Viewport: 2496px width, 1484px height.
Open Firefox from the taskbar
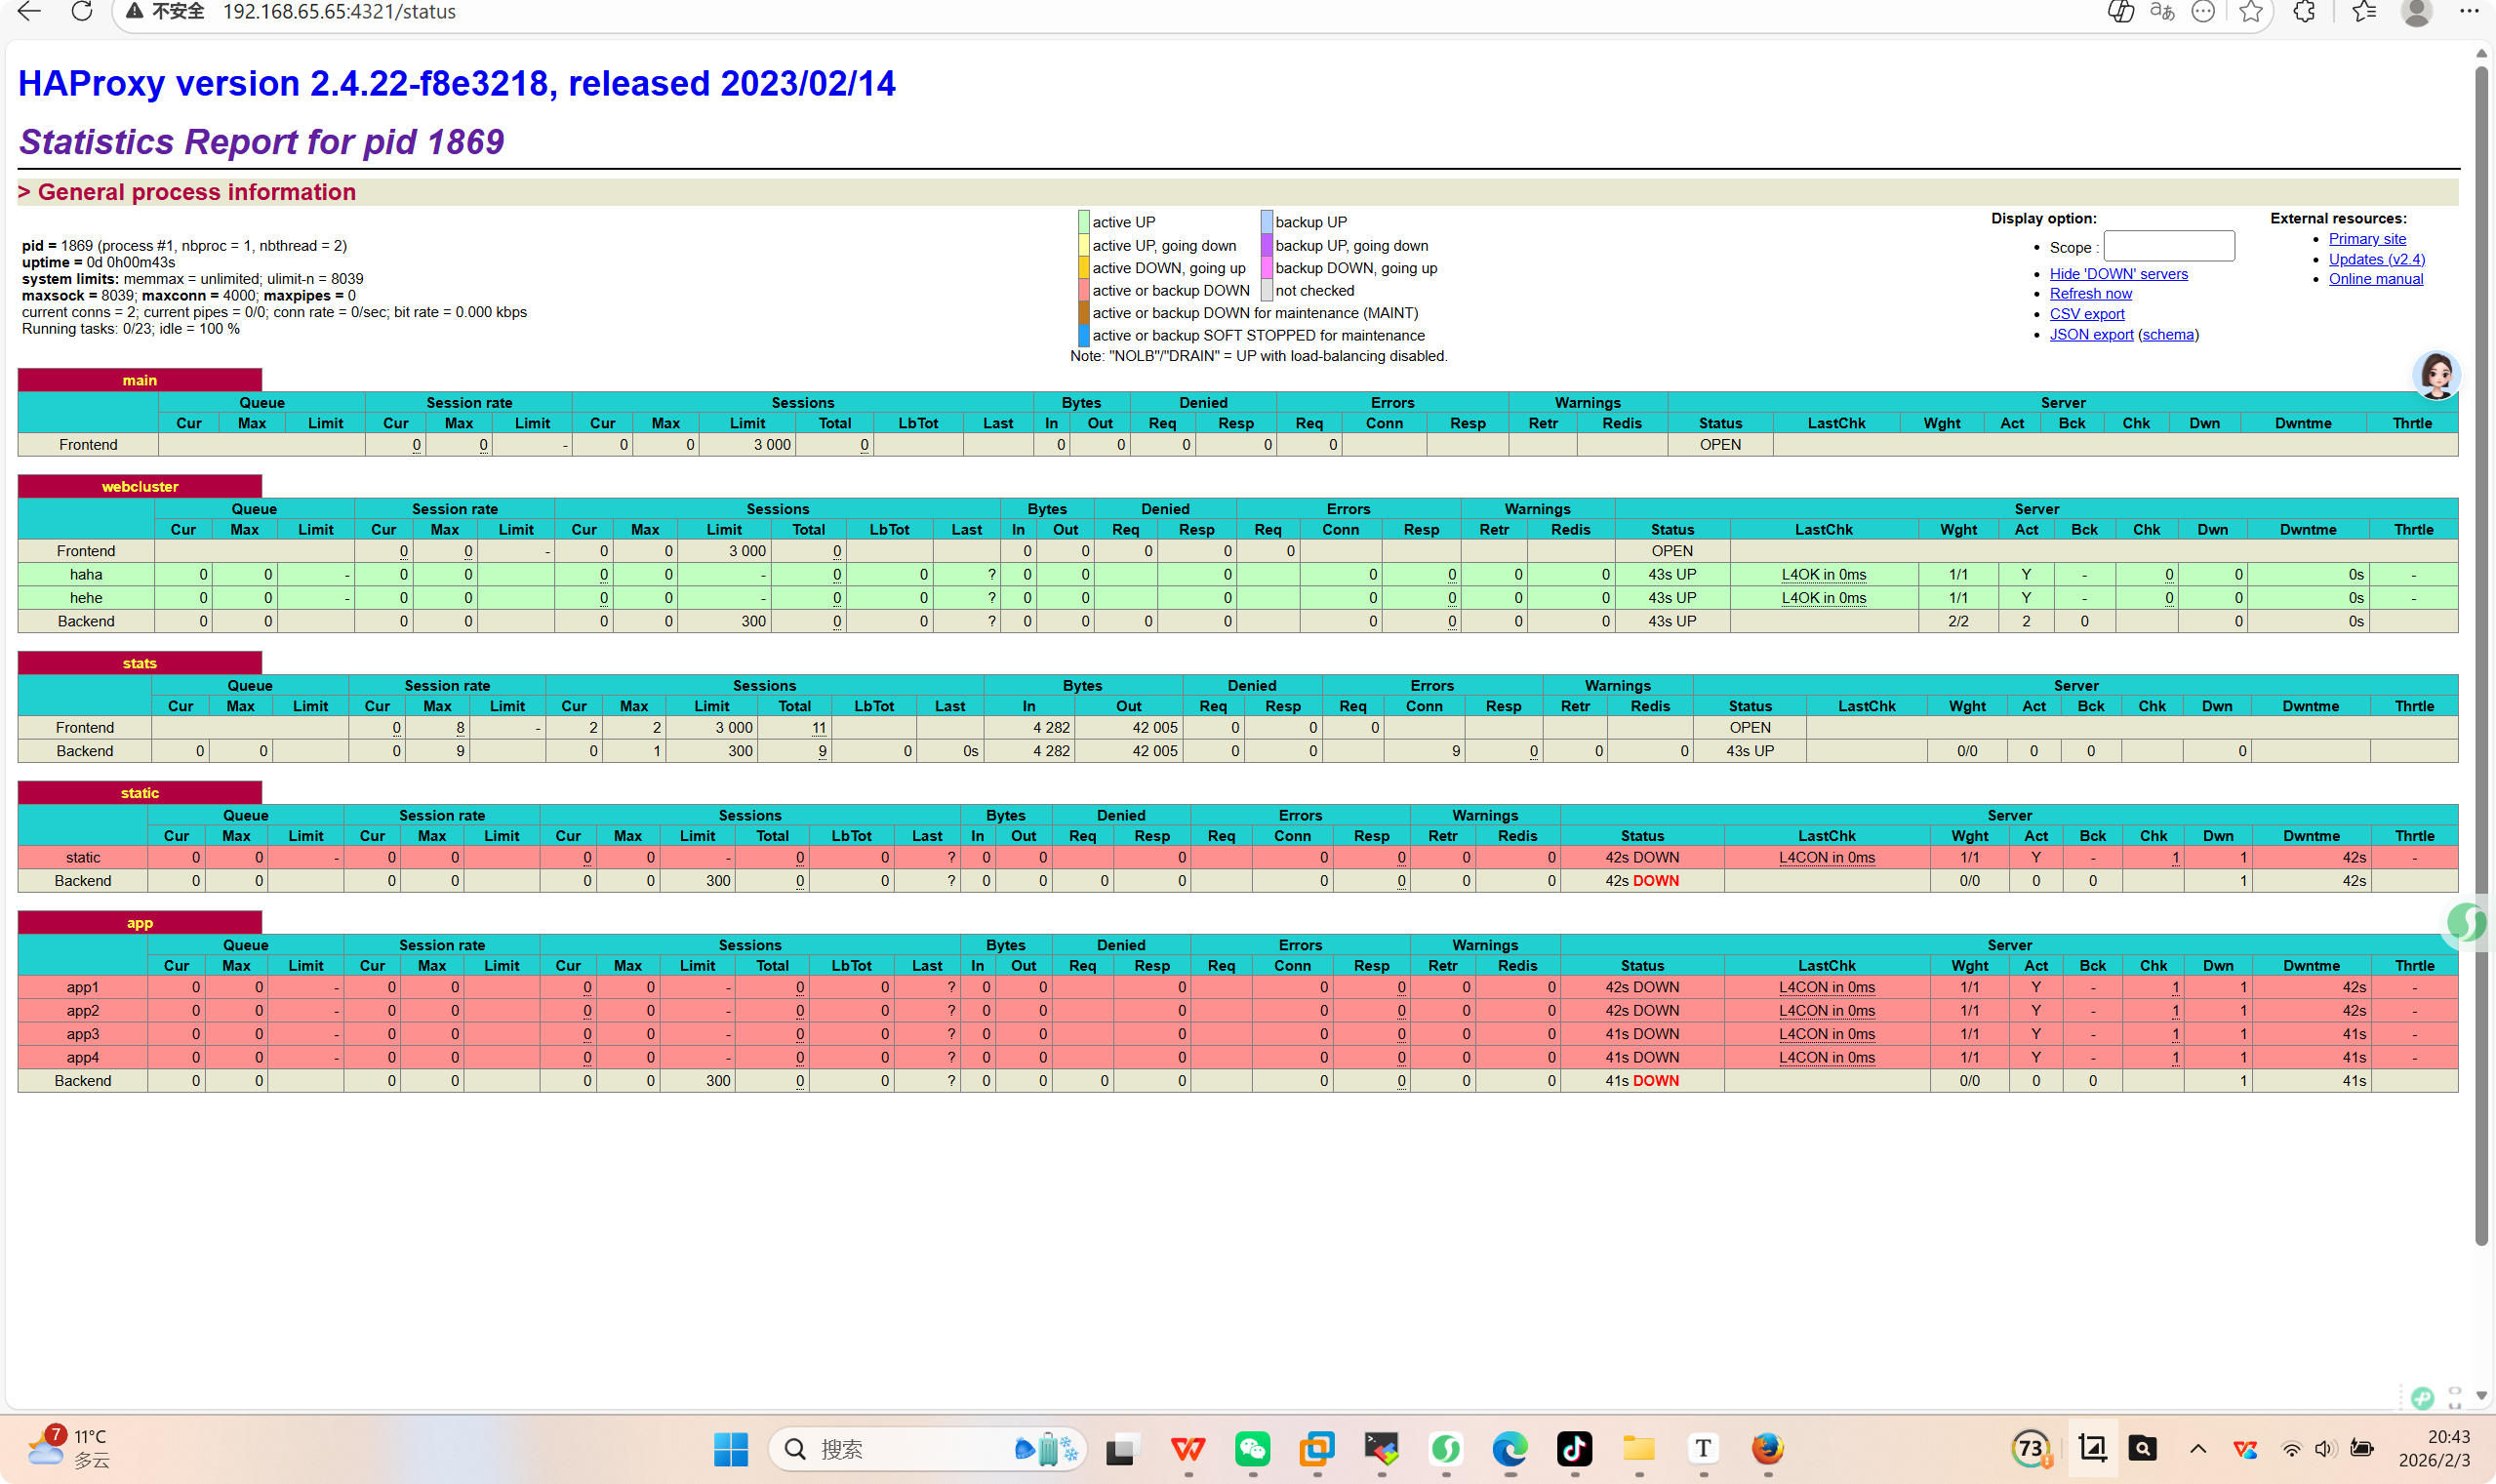click(1767, 1449)
